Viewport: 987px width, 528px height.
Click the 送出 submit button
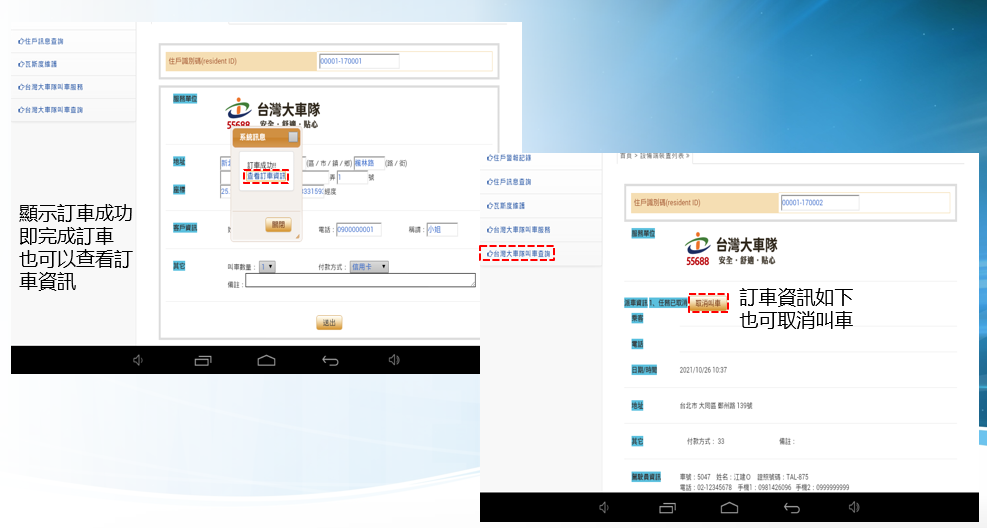(x=329, y=323)
